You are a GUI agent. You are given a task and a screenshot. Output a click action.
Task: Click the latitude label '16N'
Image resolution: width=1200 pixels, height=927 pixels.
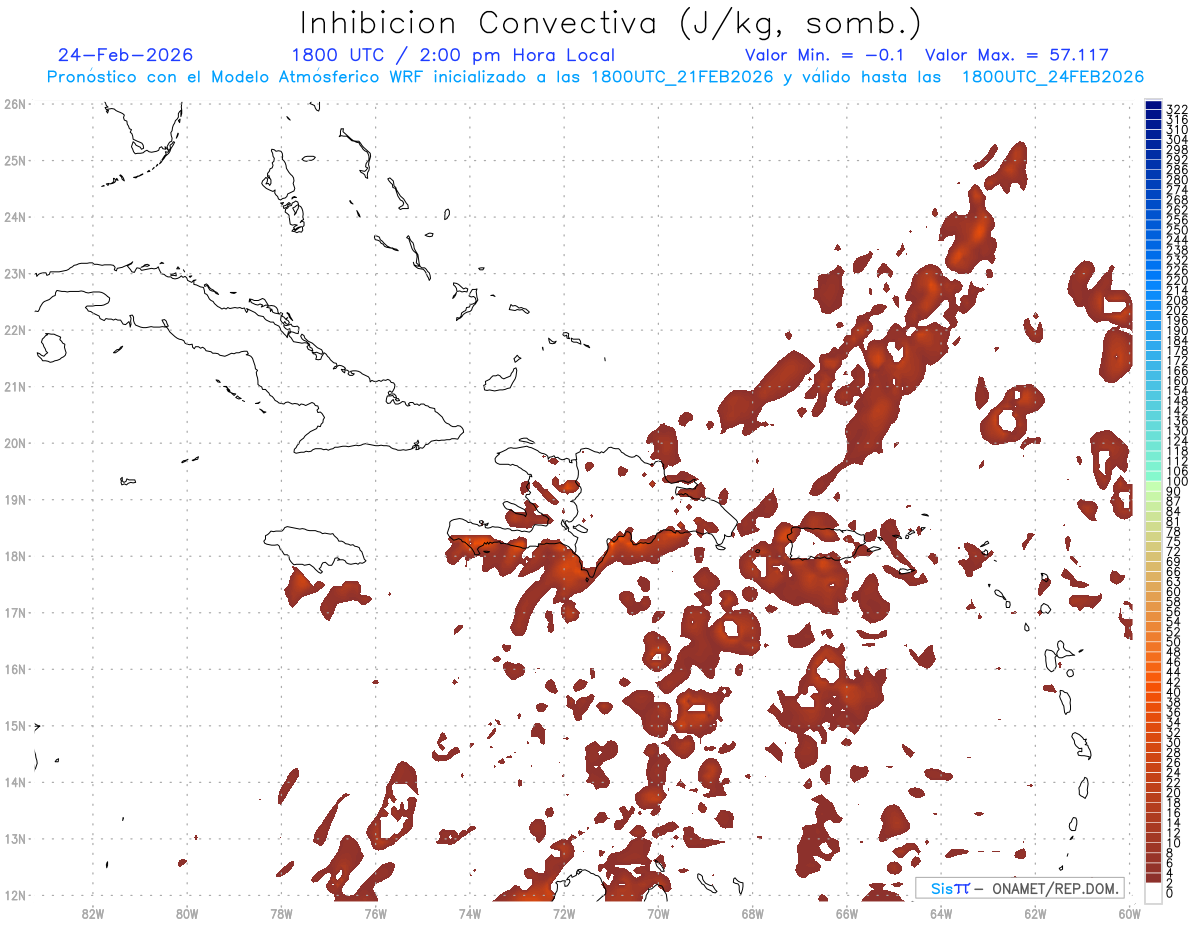click(x=15, y=669)
